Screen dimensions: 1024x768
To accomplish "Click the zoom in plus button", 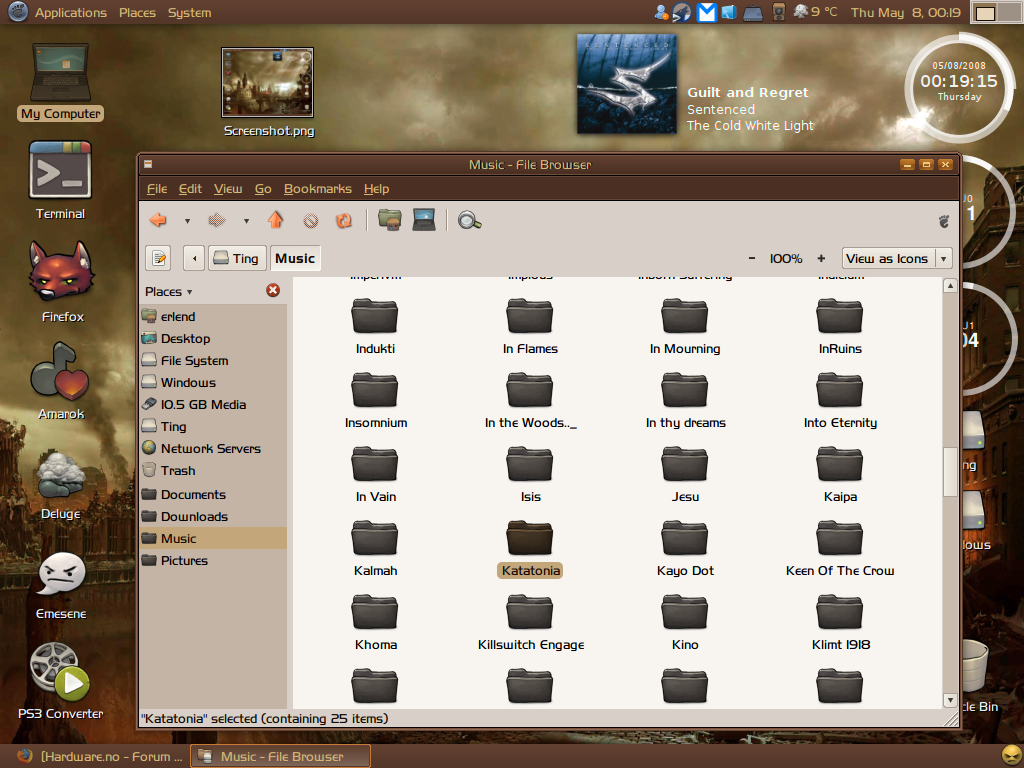I will click(821, 258).
